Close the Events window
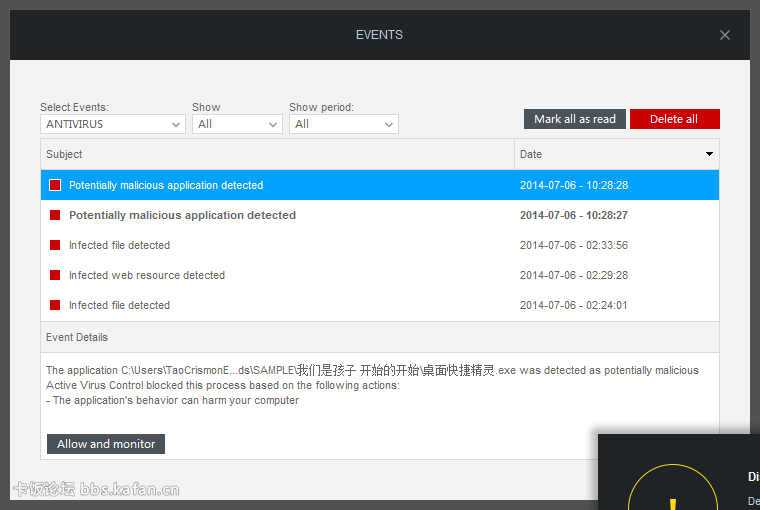760x510 pixels. click(x=725, y=35)
